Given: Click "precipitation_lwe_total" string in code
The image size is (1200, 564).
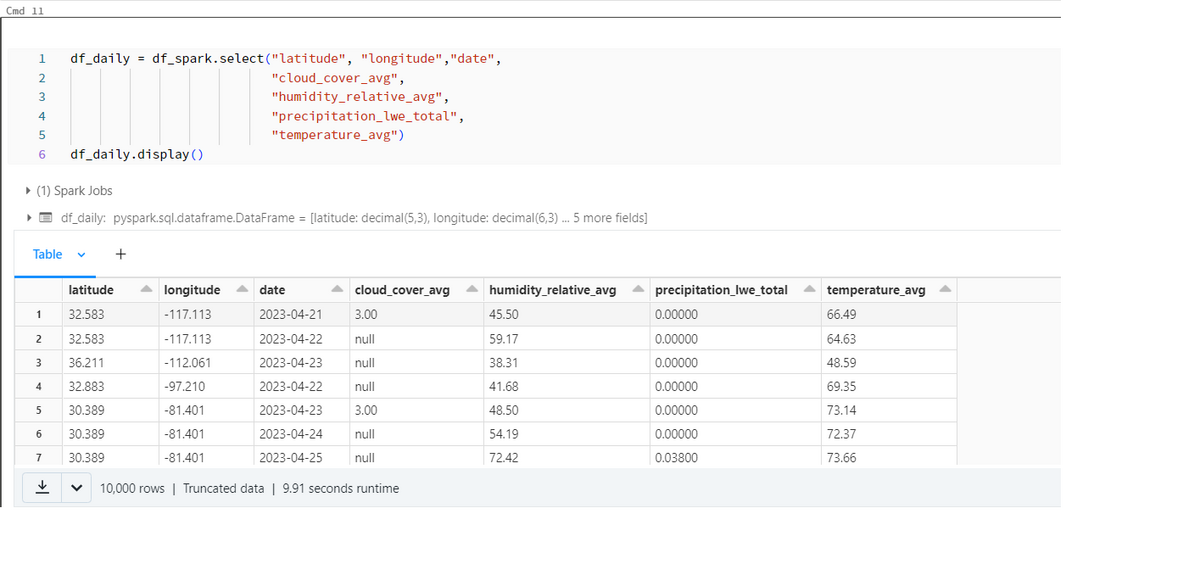Looking at the screenshot, I should click(364, 116).
